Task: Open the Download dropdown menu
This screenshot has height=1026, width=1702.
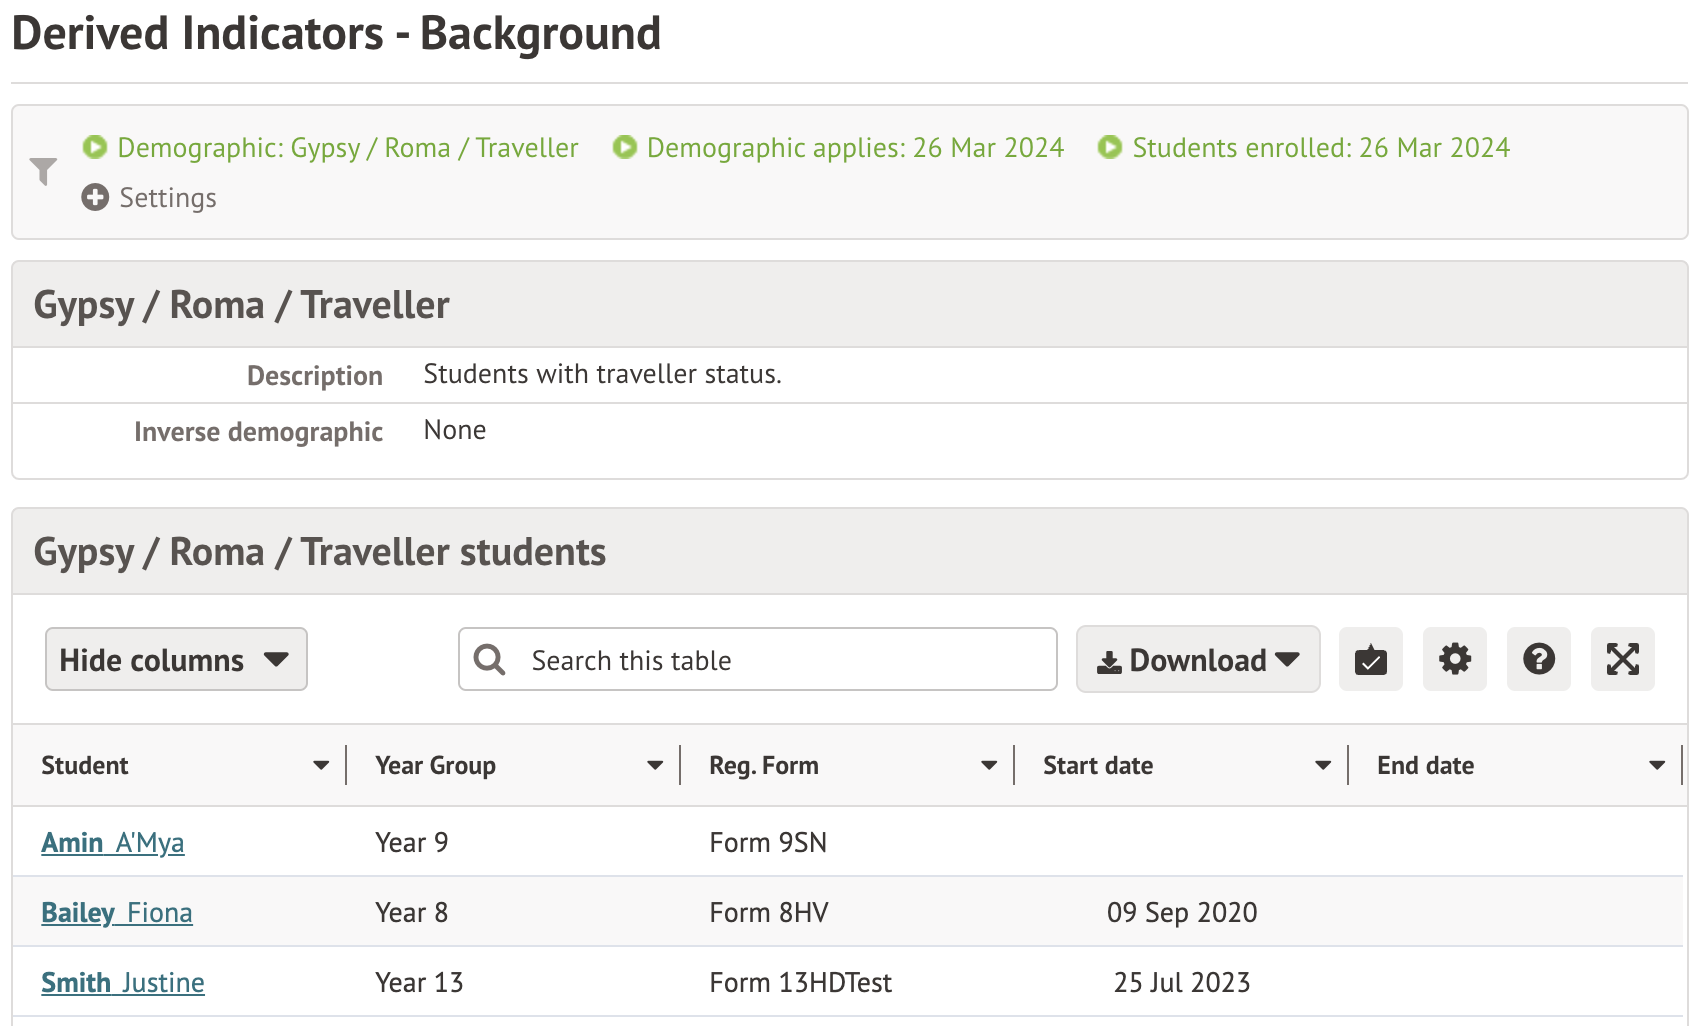Action: click(1197, 660)
